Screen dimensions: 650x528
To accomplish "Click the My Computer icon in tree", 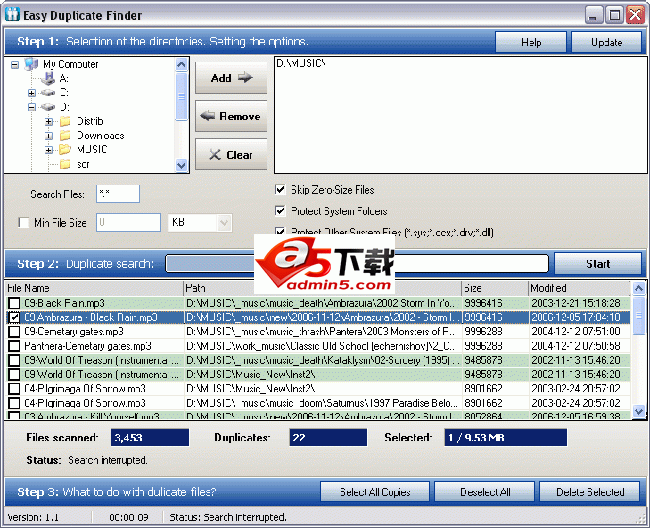I will pos(32,64).
